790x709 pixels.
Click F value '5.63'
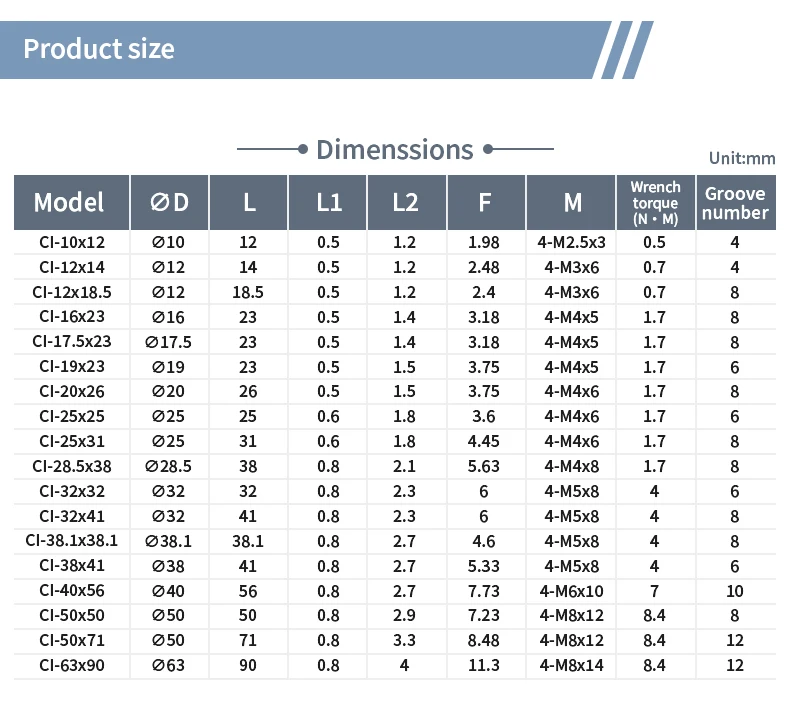pos(484,467)
